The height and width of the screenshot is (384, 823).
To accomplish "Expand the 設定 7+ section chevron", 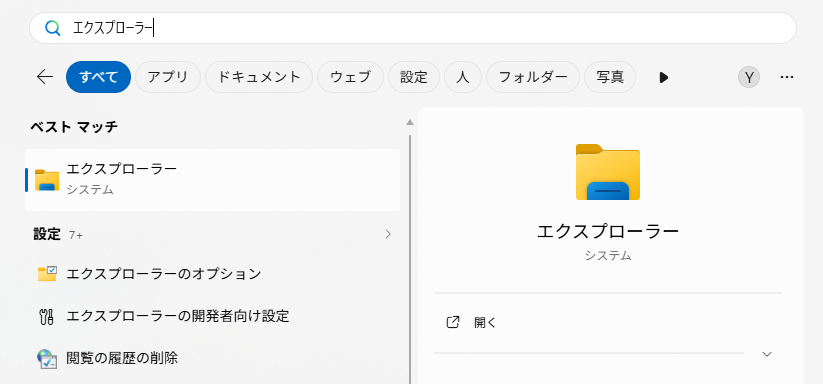I will [x=388, y=234].
